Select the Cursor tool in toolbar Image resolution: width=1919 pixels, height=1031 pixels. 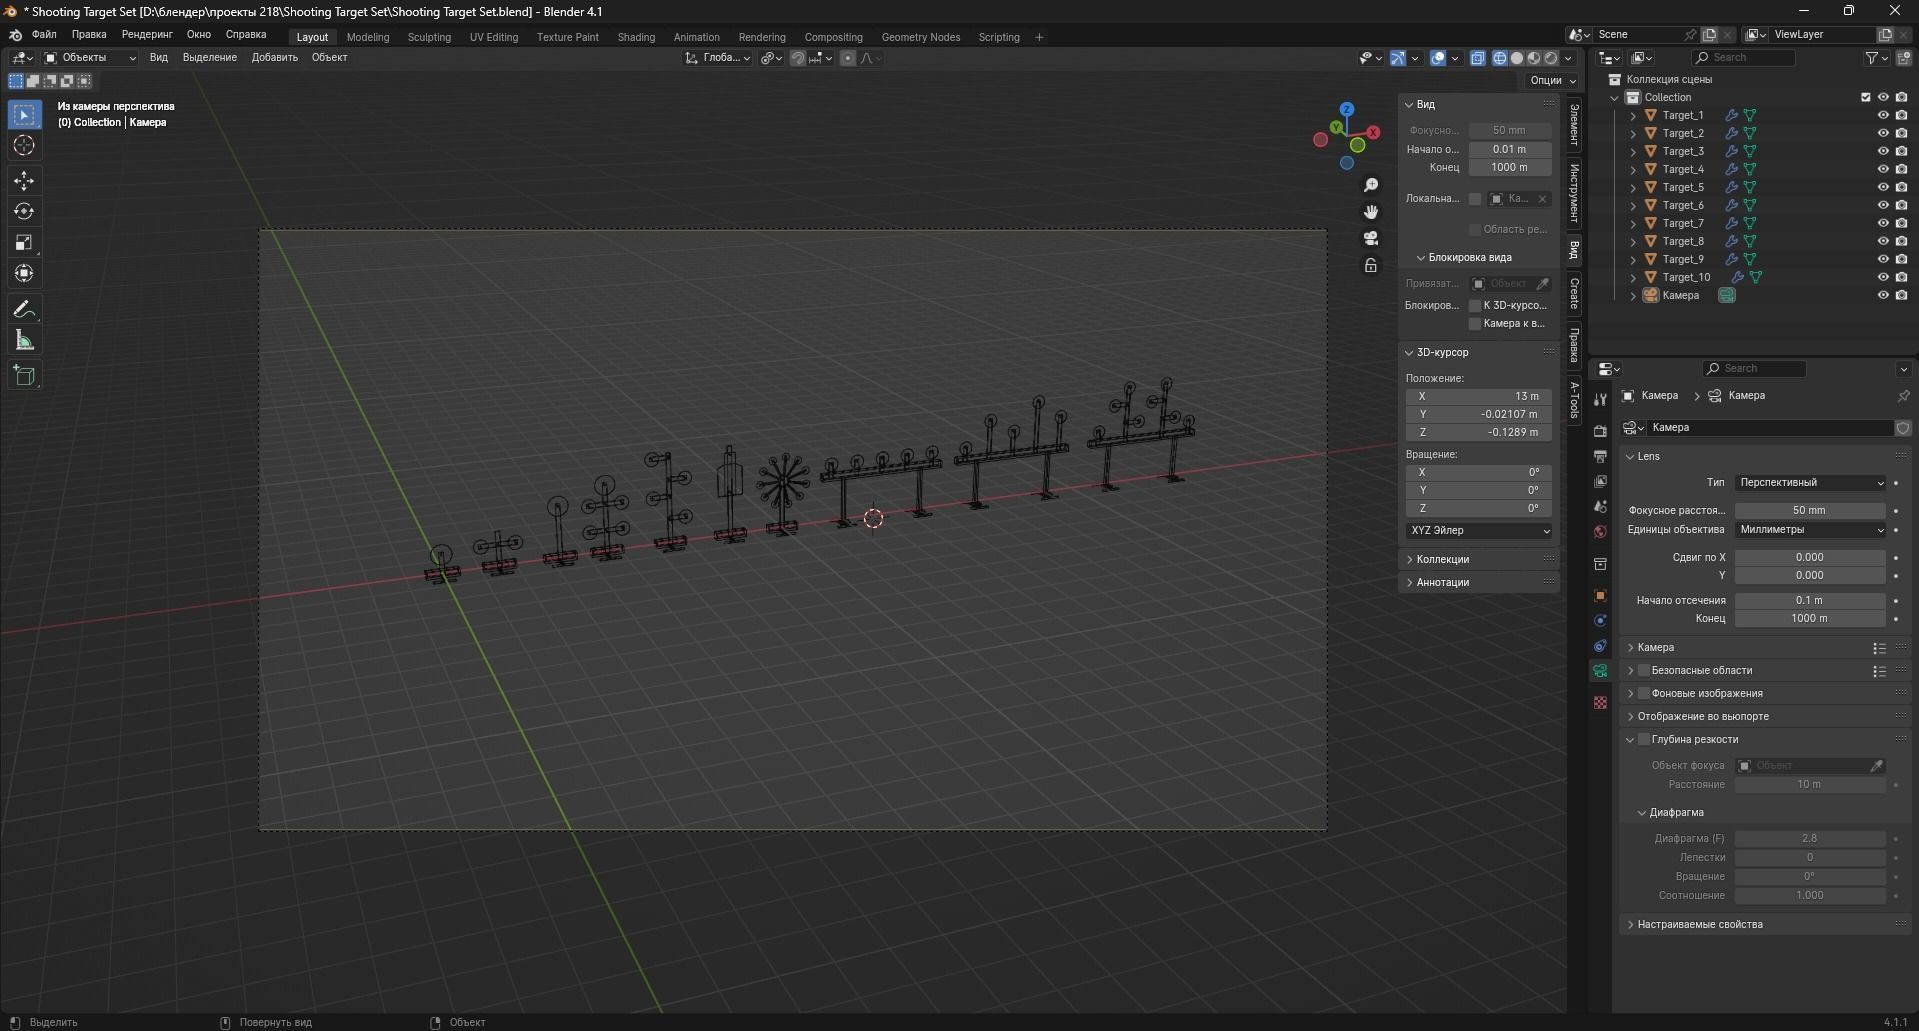click(x=24, y=146)
